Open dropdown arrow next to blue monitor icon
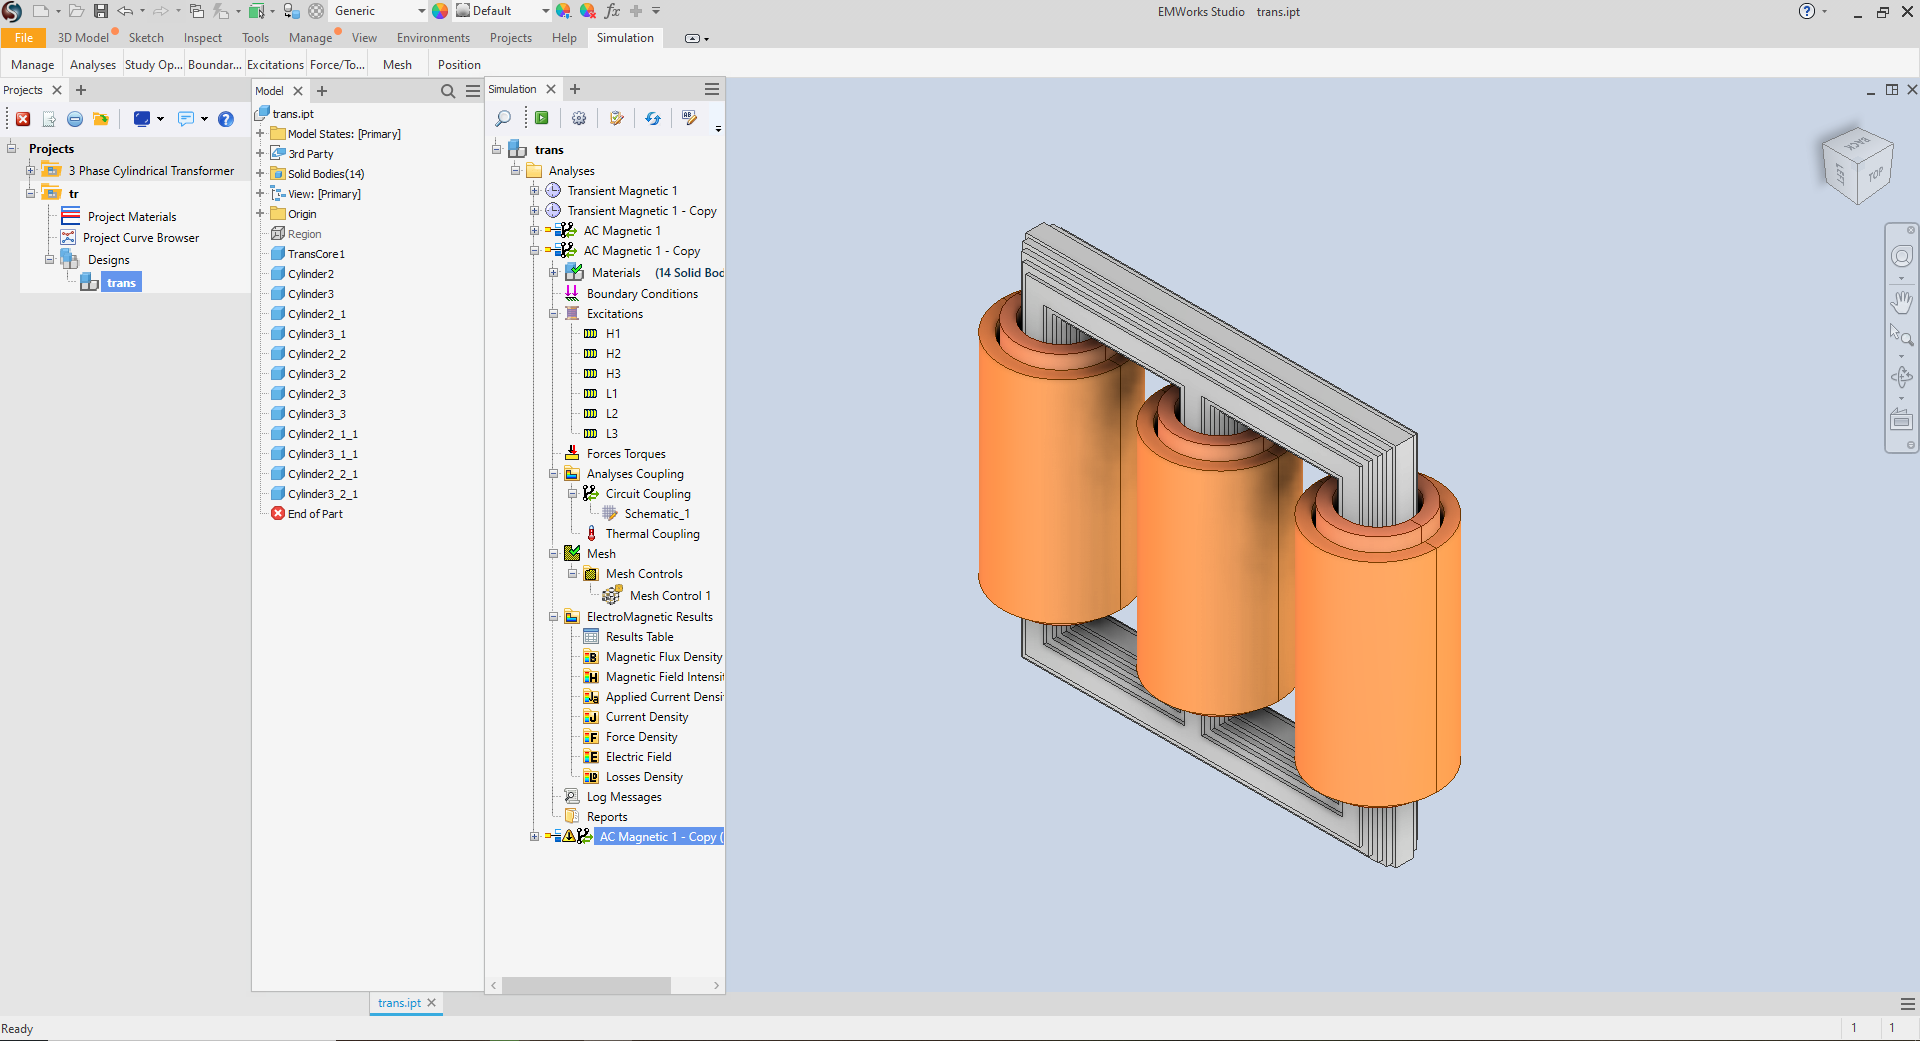The width and height of the screenshot is (1920, 1041). pyautogui.click(x=160, y=119)
